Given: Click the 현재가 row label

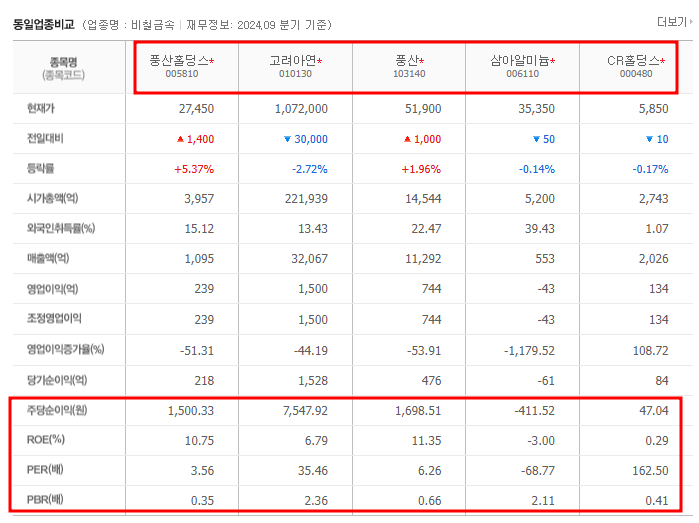Looking at the screenshot, I should (41, 108).
